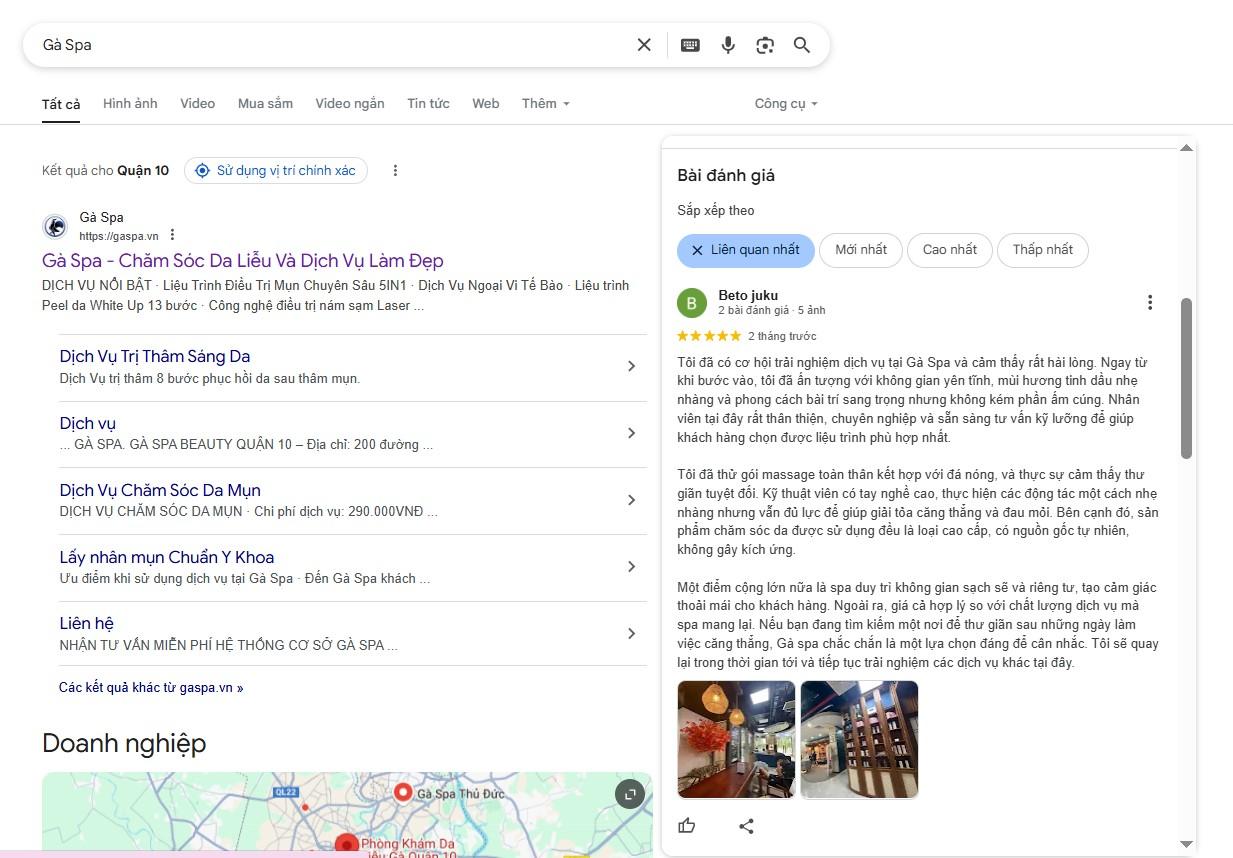This screenshot has height=858, width=1233.
Task: Switch to the Video tab
Action: point(198,103)
